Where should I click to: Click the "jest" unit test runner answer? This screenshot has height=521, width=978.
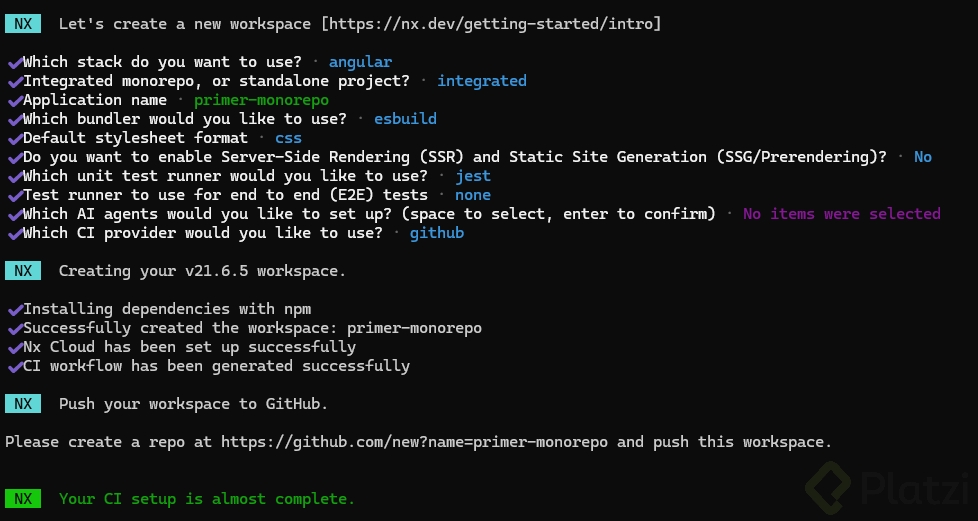click(x=473, y=176)
